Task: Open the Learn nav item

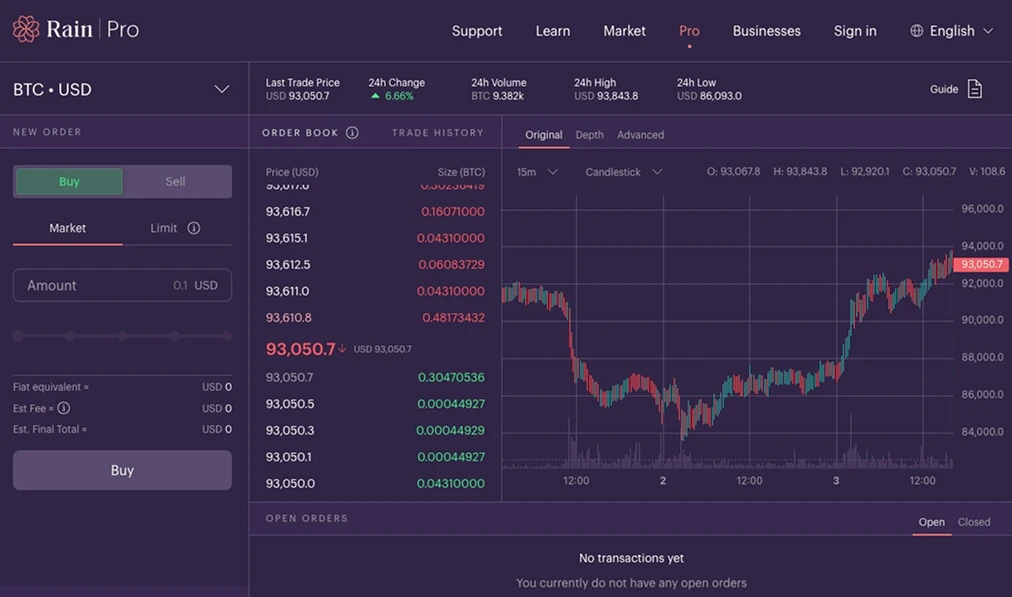Action: (x=552, y=30)
